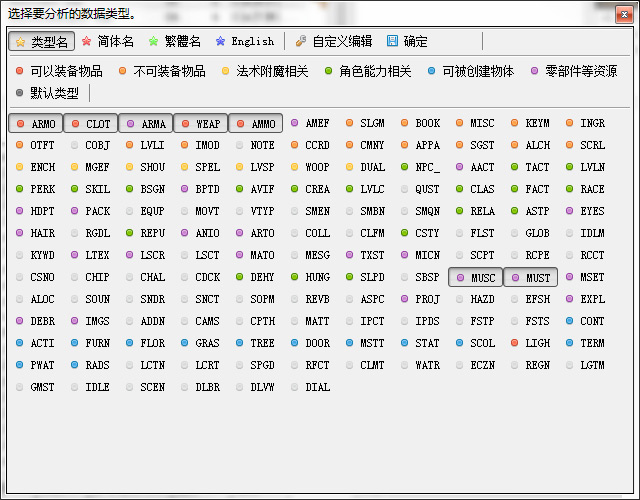Click the purple dot beside EXPL

570,299
